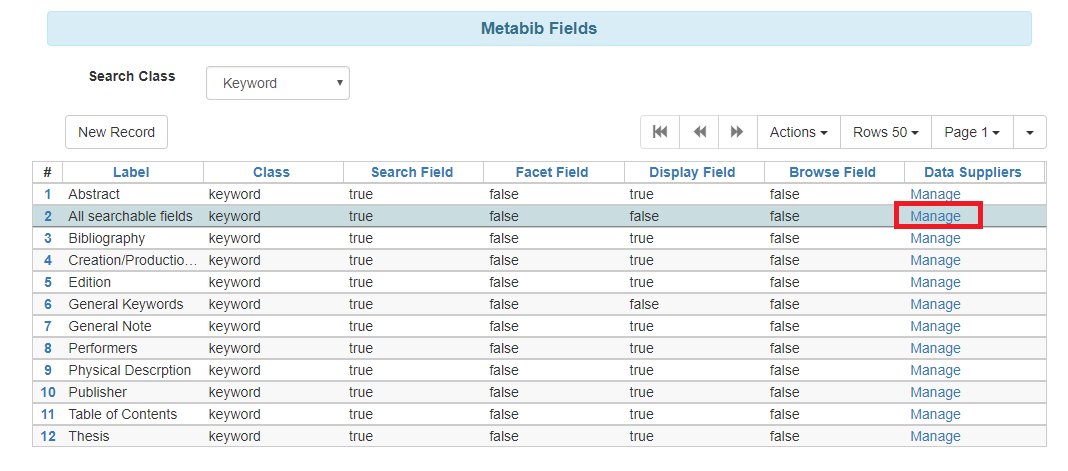1068x471 pixels.
Task: Click Manage for the Publisher row
Action: click(935, 392)
